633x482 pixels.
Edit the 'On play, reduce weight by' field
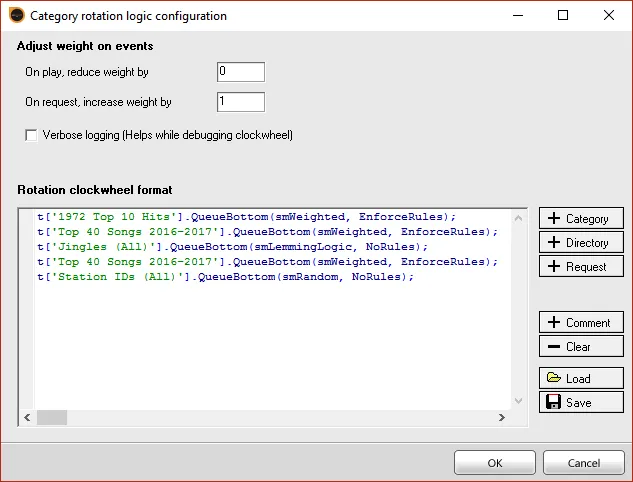pos(241,72)
